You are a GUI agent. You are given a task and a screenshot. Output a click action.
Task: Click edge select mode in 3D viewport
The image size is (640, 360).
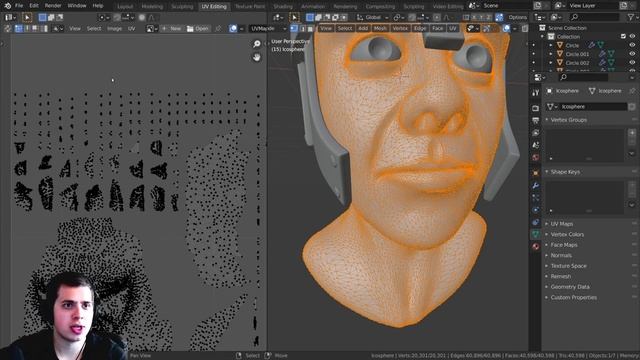tap(302, 29)
